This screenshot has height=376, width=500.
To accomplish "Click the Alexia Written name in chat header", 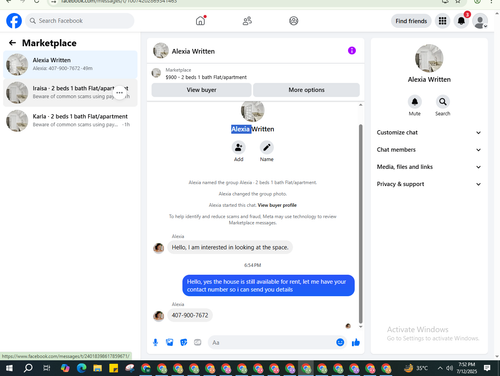I will [x=193, y=51].
